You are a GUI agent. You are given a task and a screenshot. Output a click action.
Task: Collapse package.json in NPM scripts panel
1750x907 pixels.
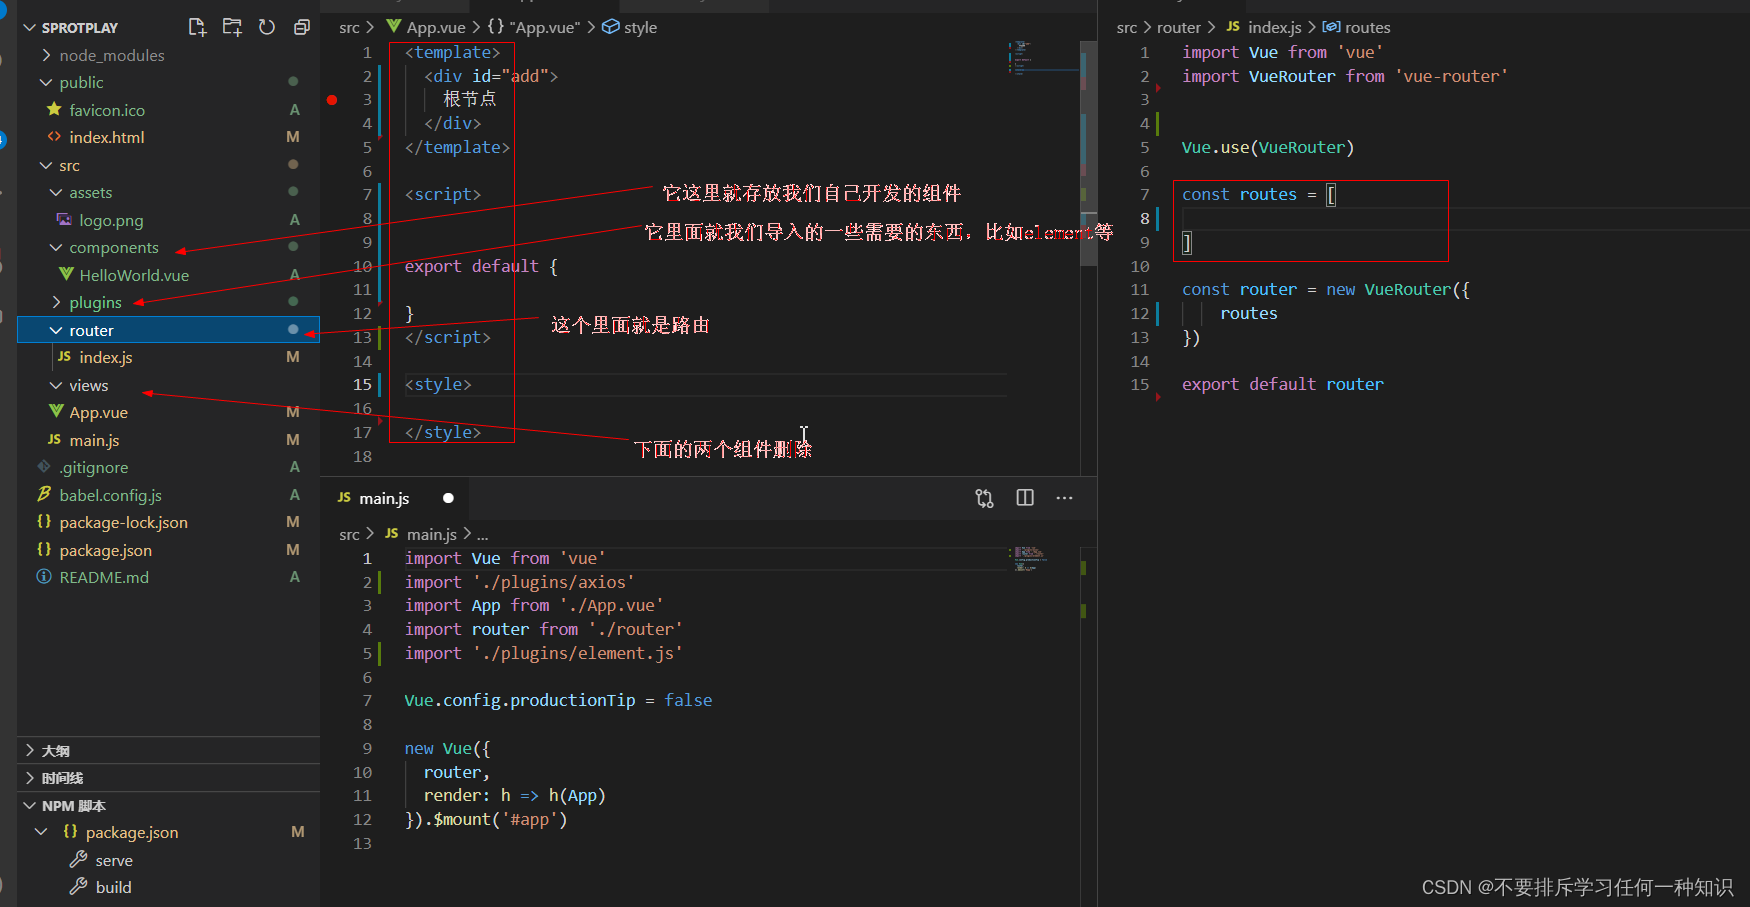41,832
